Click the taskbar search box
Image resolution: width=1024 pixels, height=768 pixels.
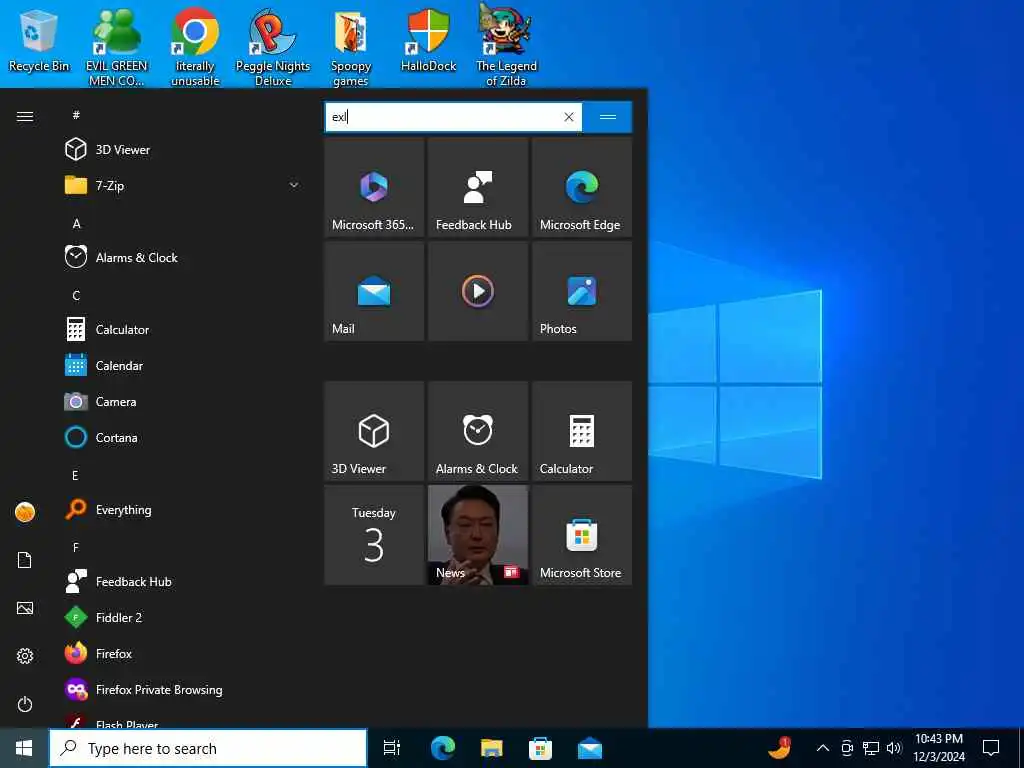pyautogui.click(x=208, y=748)
